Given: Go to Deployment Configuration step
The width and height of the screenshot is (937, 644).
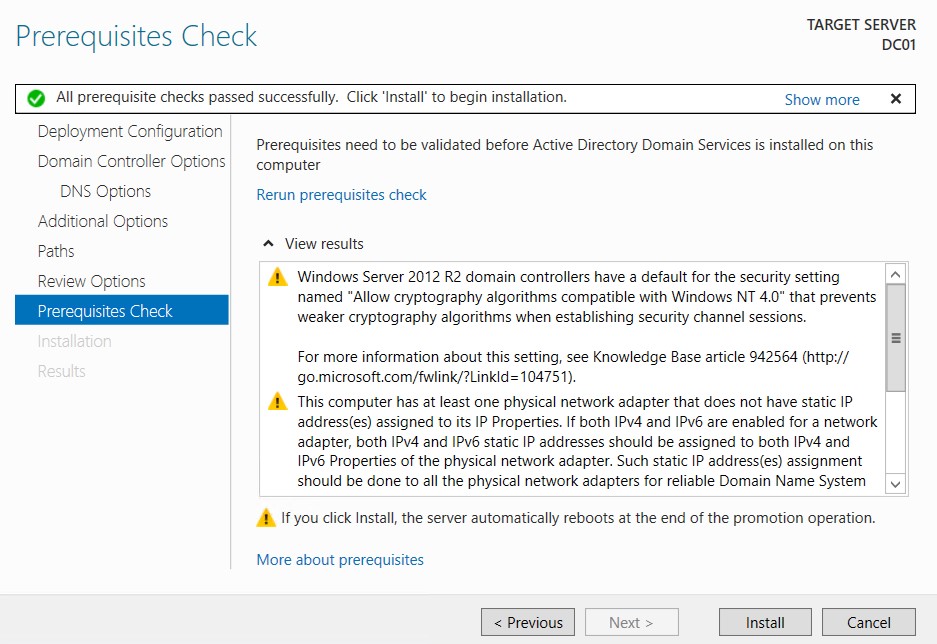Looking at the screenshot, I should point(130,131).
